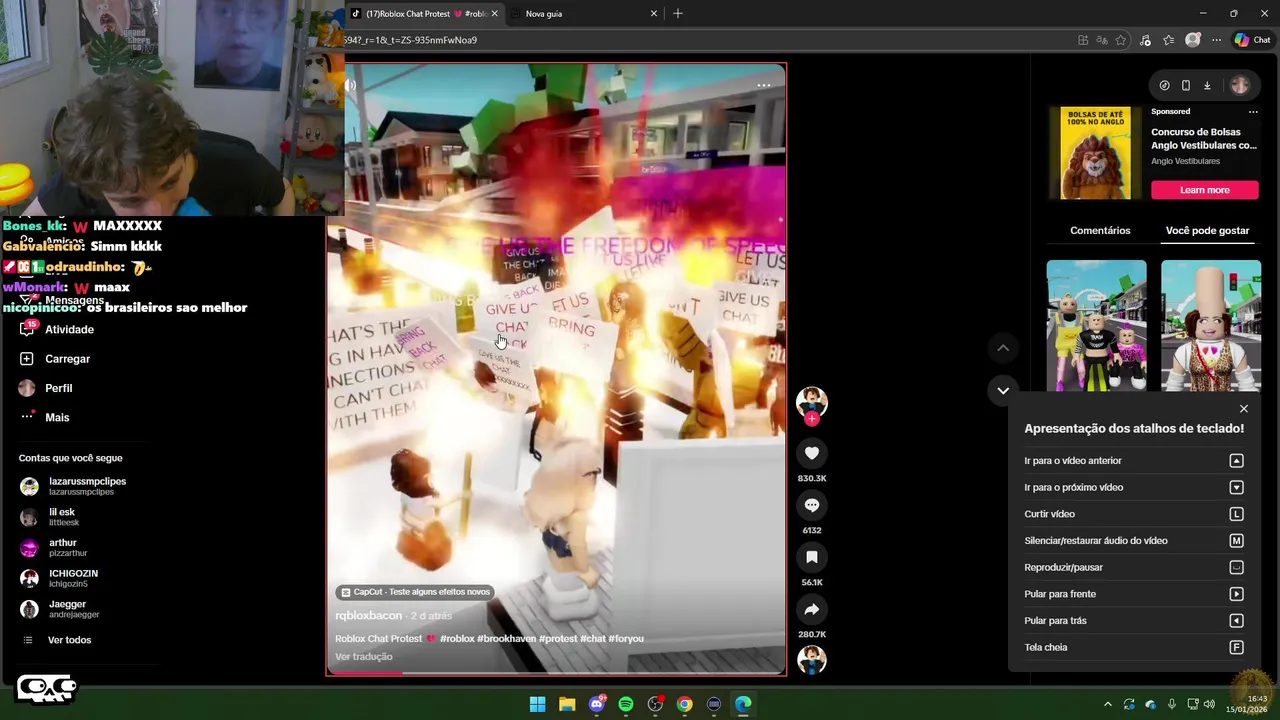Screen dimensions: 1280x720
Task: Click Ver tradução under the caption
Action: point(364,657)
